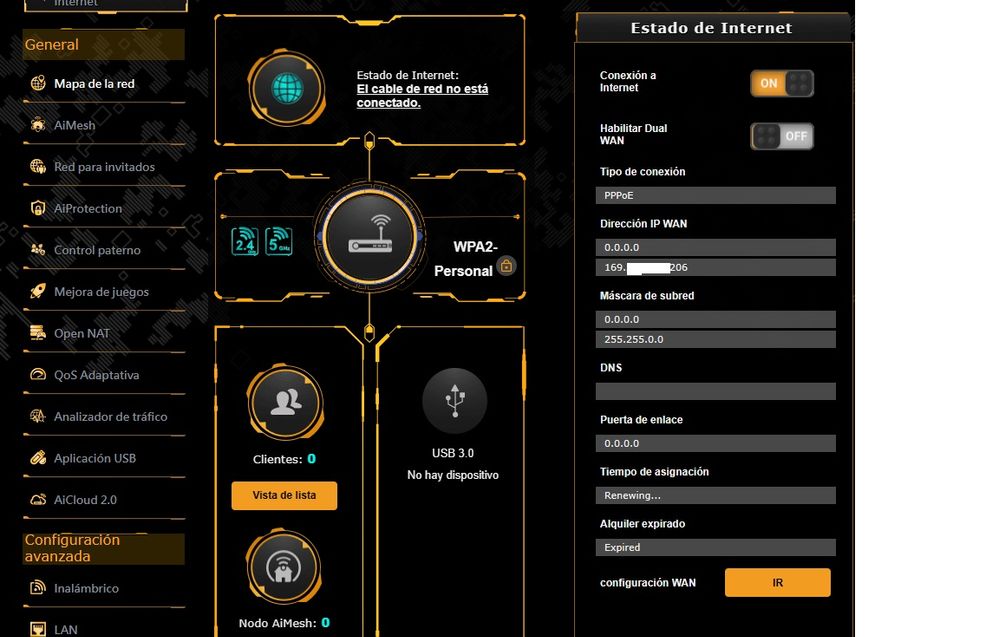Click the 5 GHz band icon
This screenshot has height=637, width=999.
pyautogui.click(x=279, y=241)
